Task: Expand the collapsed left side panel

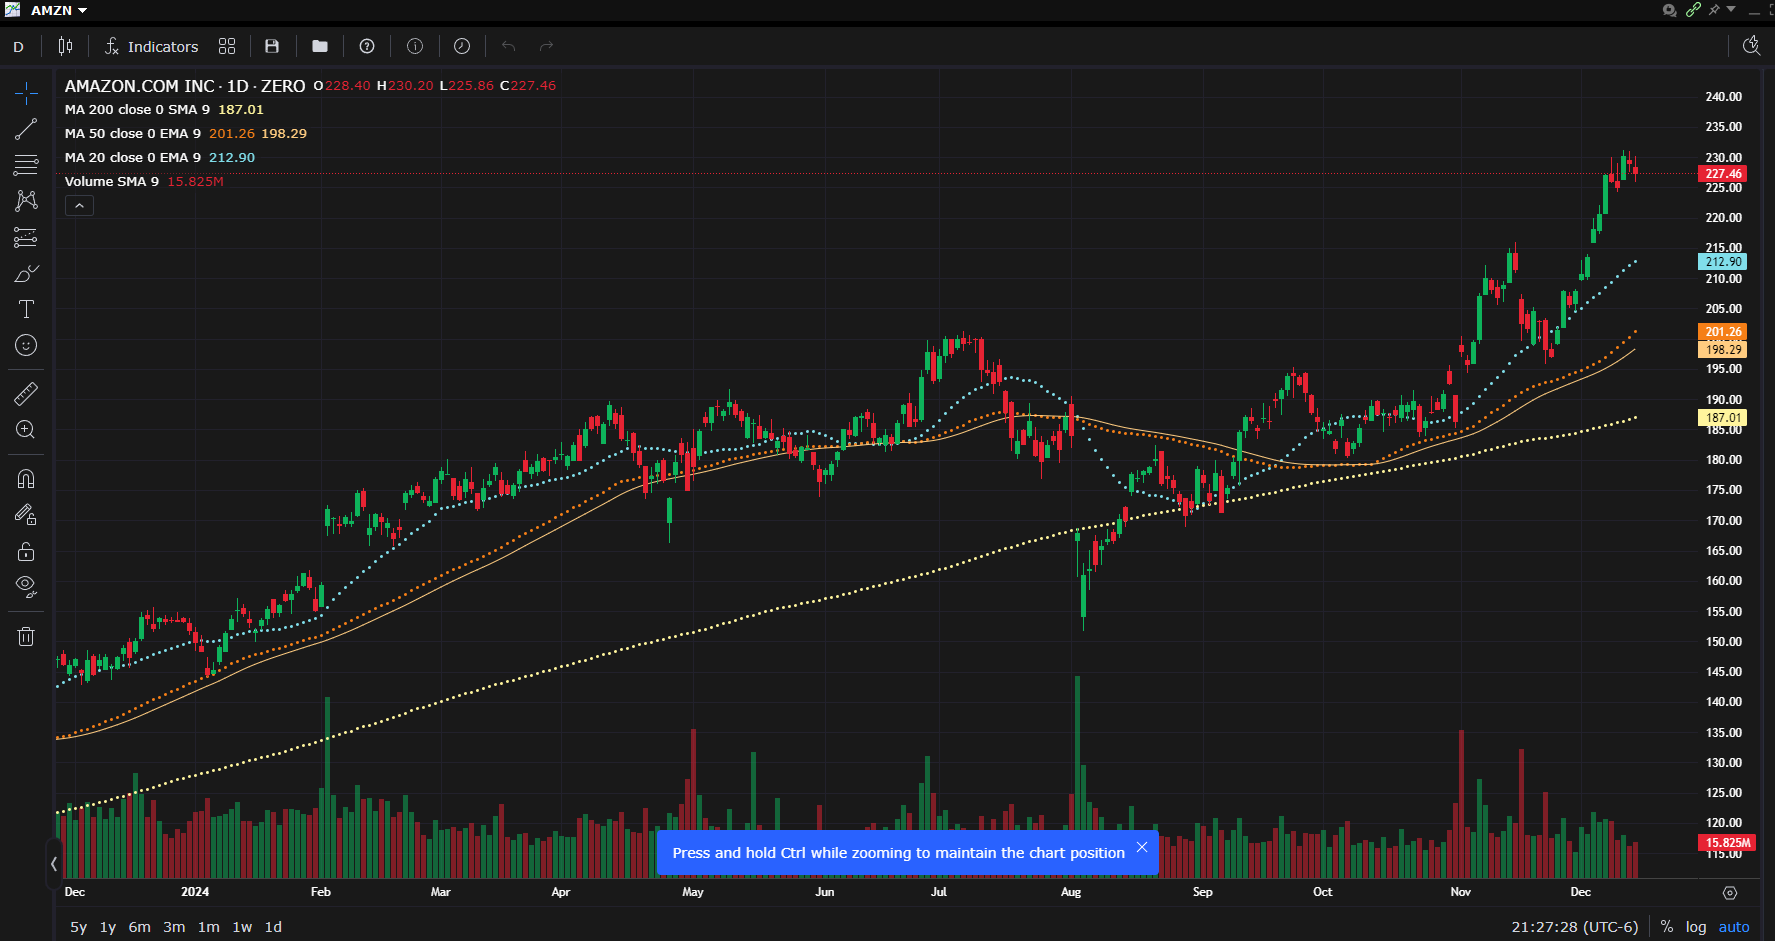Action: pyautogui.click(x=54, y=863)
